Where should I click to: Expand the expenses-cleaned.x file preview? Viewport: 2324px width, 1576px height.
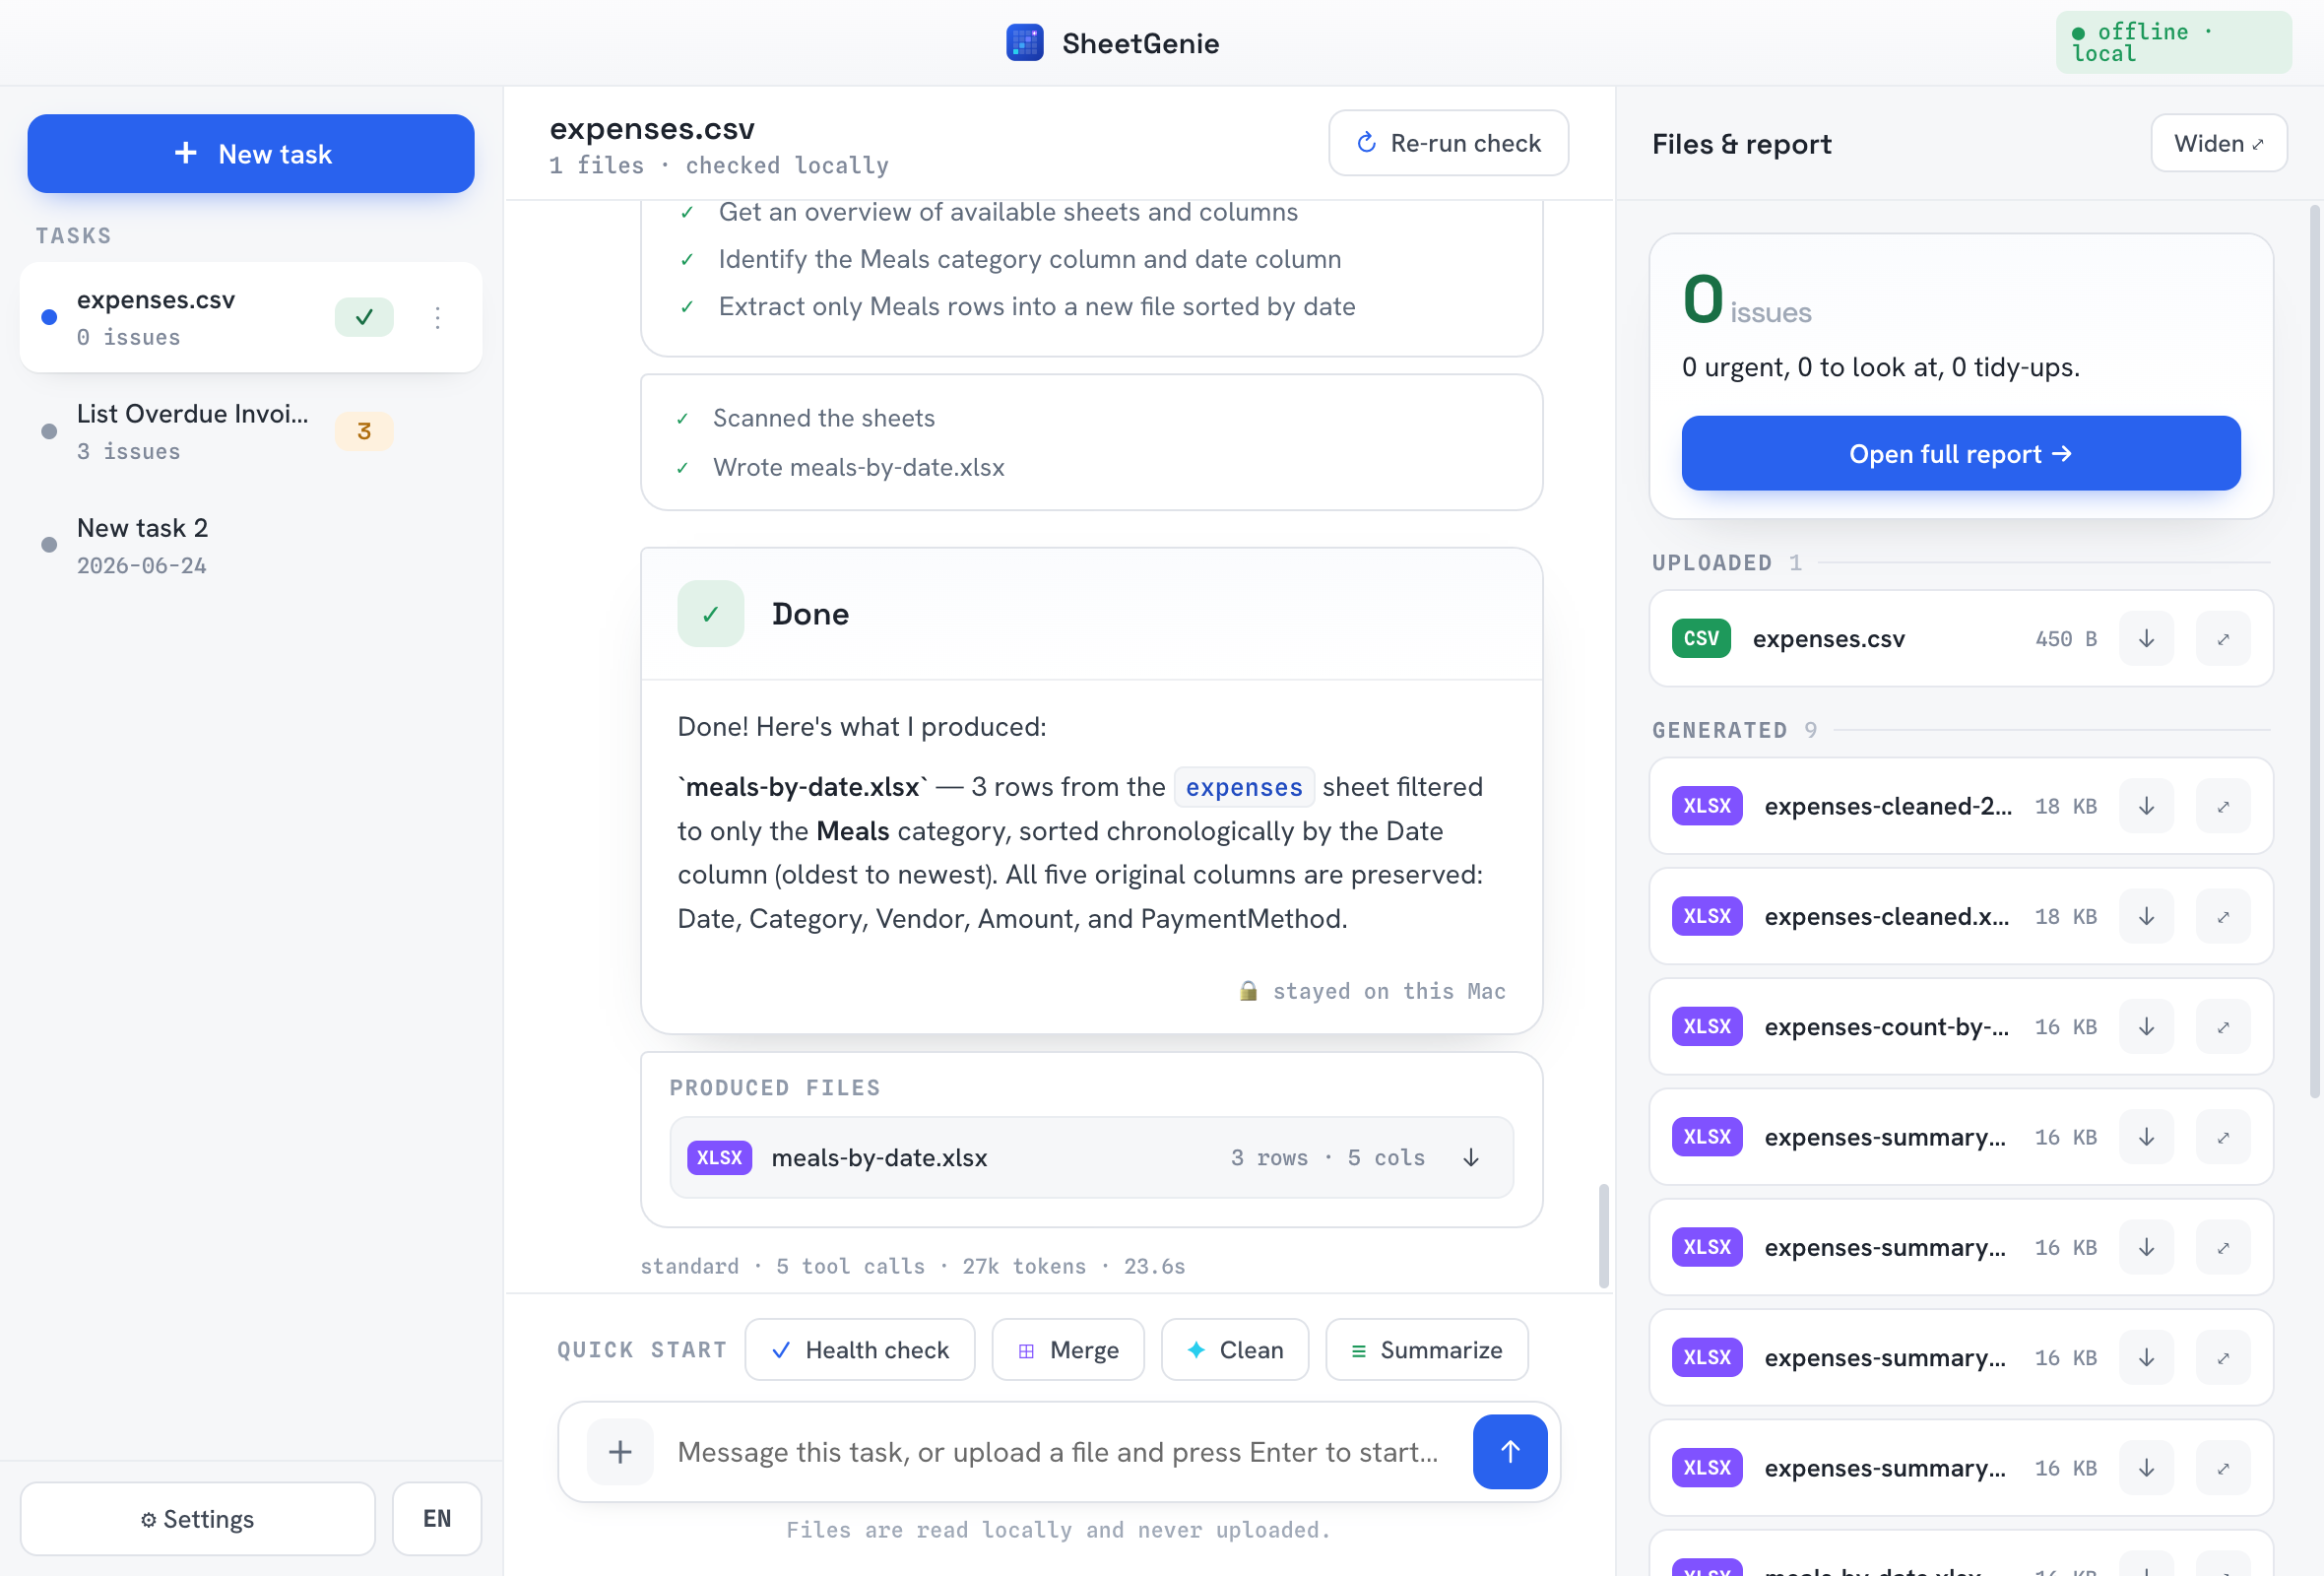(x=2223, y=916)
